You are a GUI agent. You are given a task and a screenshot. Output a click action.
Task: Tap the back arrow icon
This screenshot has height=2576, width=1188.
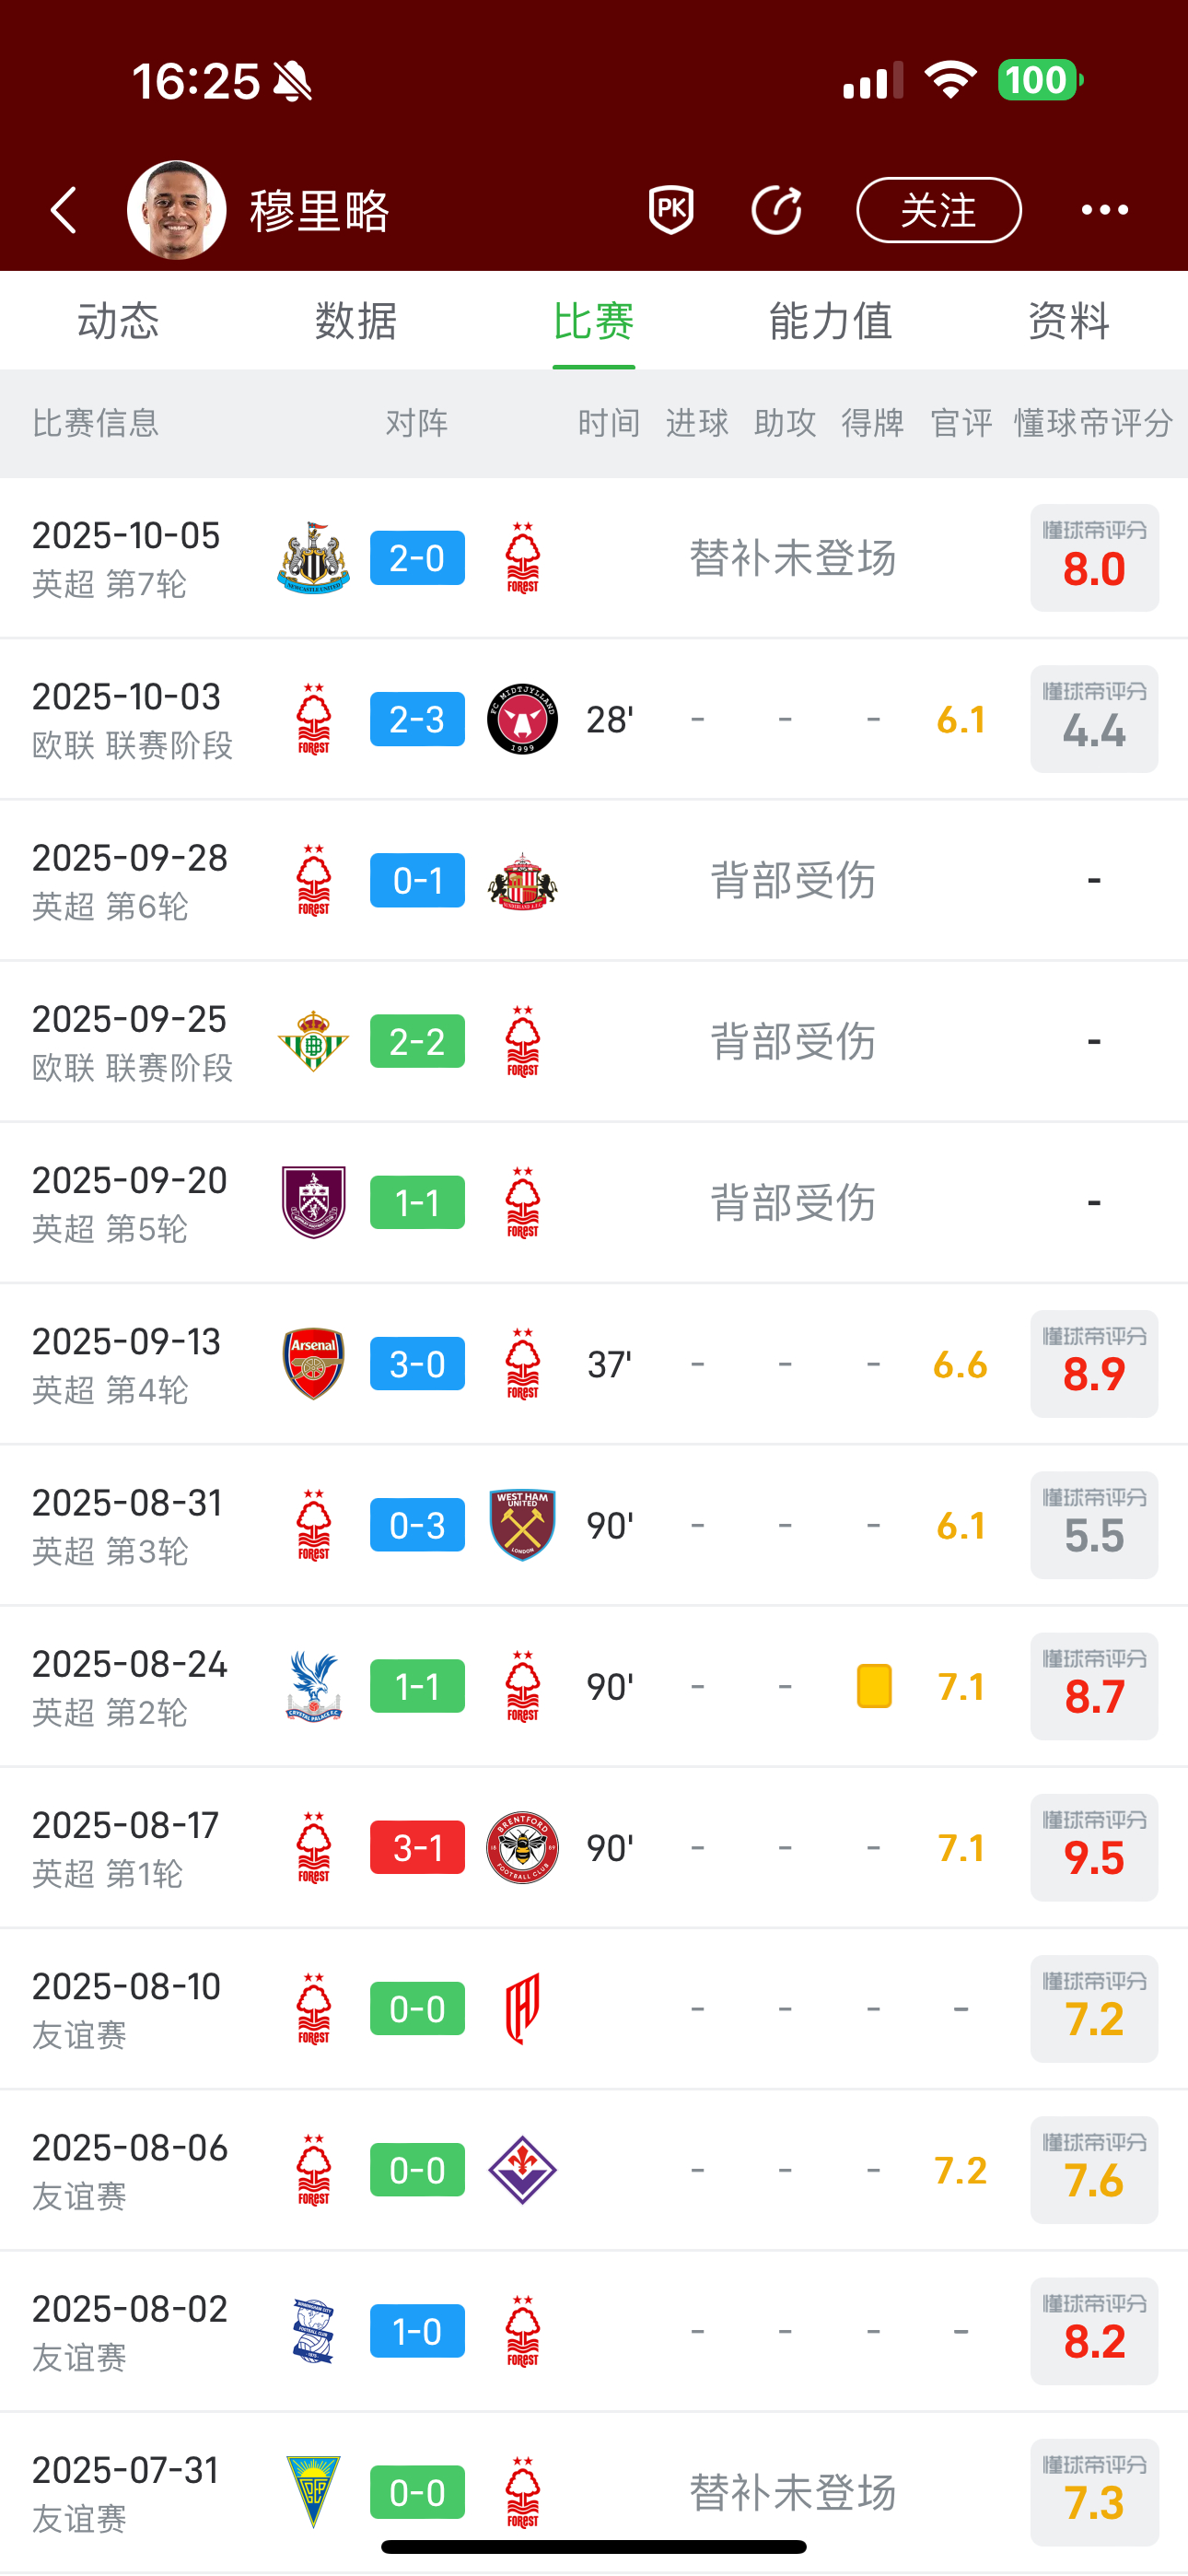[64, 210]
